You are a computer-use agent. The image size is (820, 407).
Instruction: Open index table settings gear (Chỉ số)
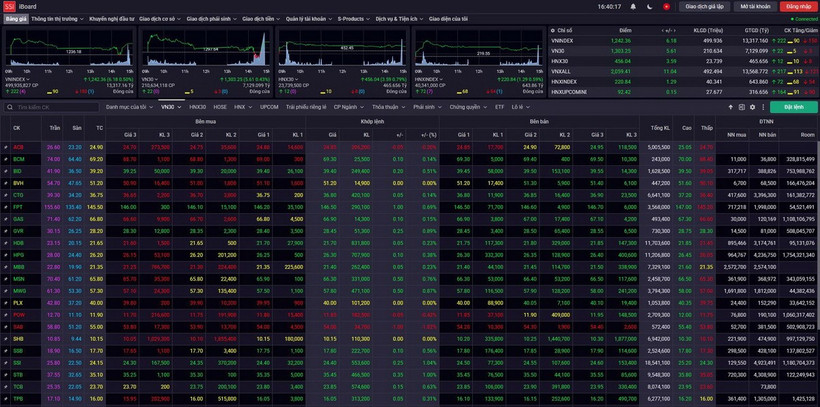tap(553, 31)
